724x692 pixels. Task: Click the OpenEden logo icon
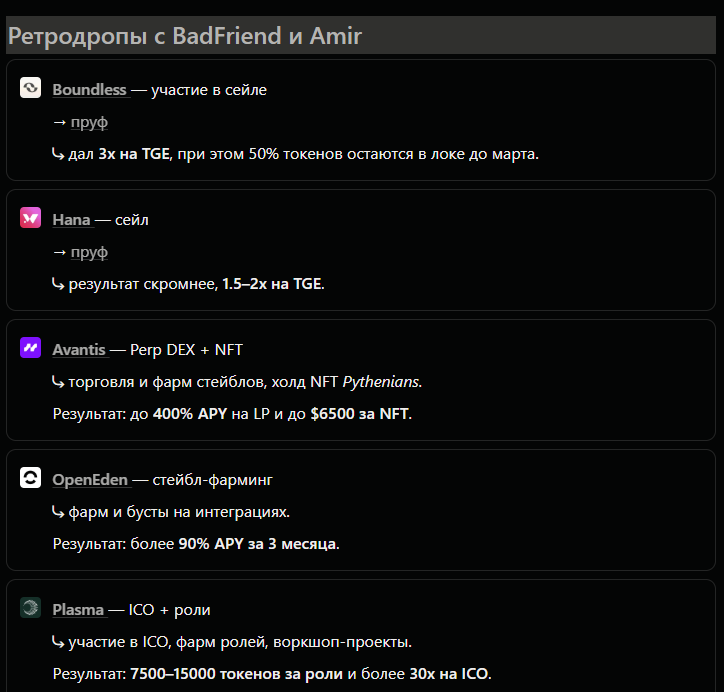tap(30, 478)
